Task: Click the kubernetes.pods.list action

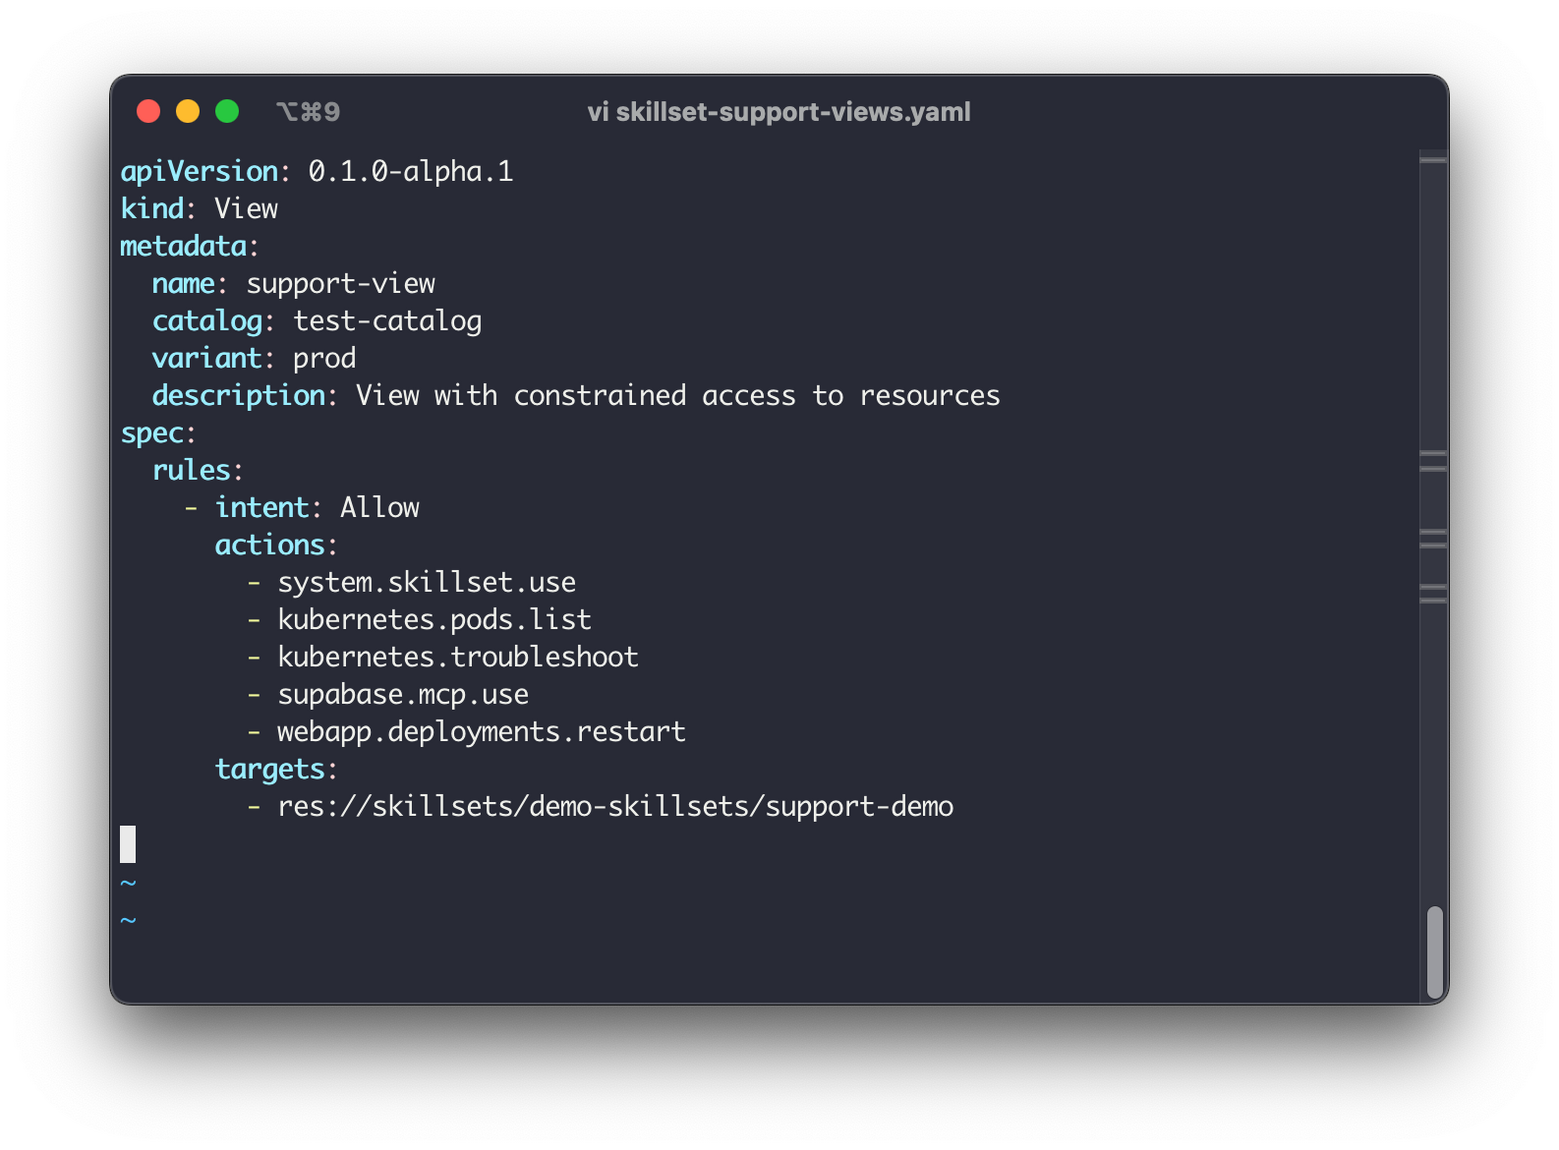Action: pyautogui.click(x=434, y=620)
